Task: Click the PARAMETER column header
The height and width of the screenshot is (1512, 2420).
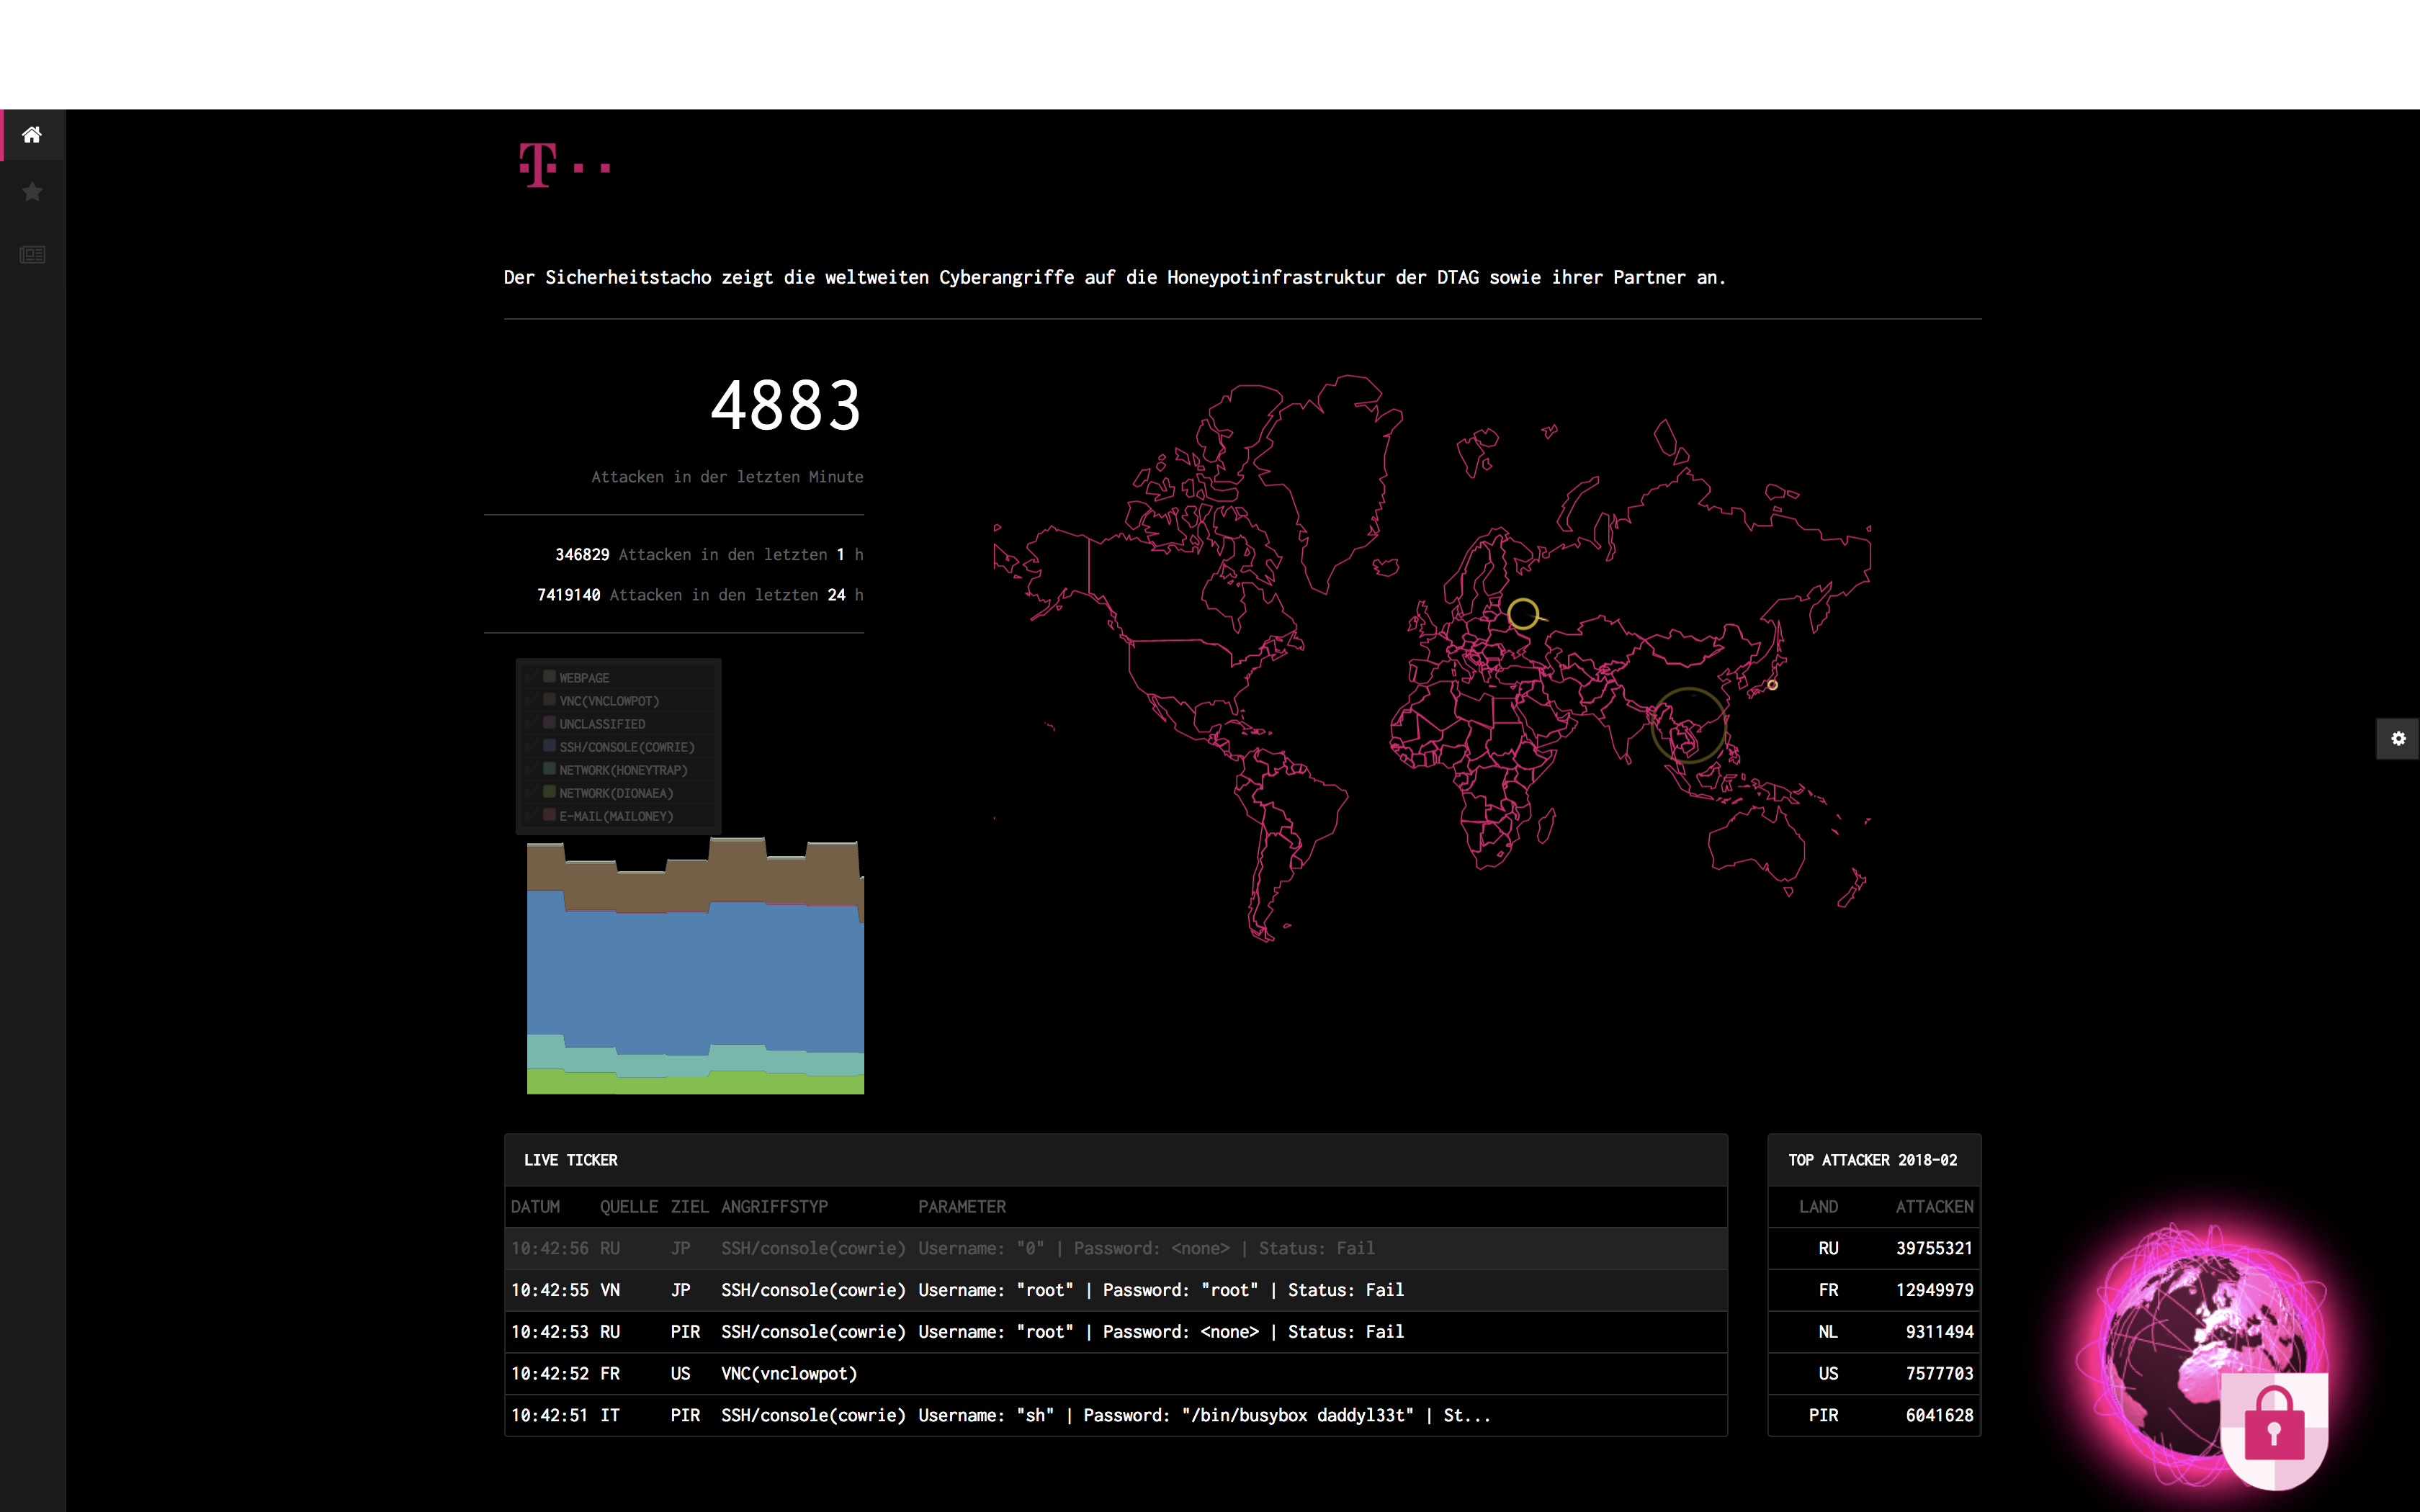Action: (961, 1207)
